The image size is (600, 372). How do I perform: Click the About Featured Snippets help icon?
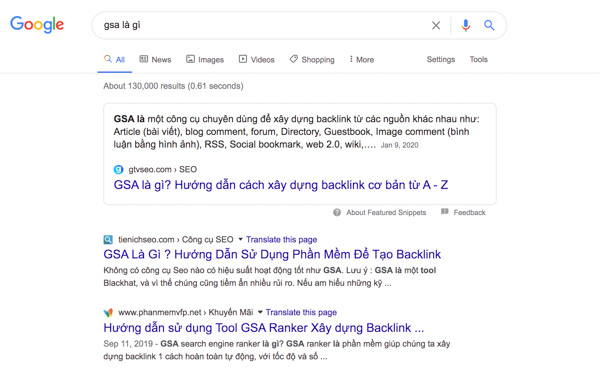[337, 212]
